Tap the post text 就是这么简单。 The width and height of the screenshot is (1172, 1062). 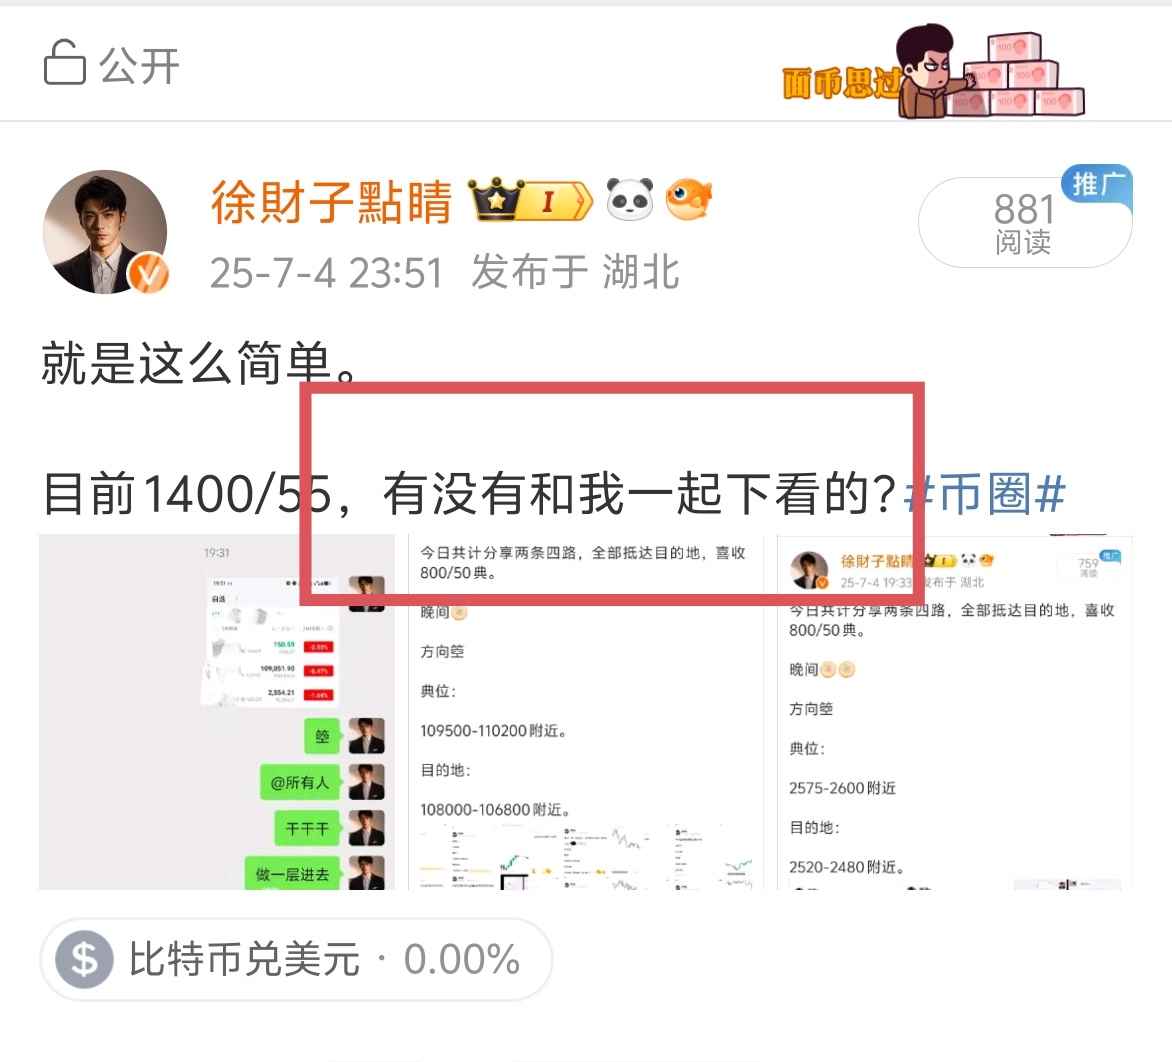coord(200,363)
